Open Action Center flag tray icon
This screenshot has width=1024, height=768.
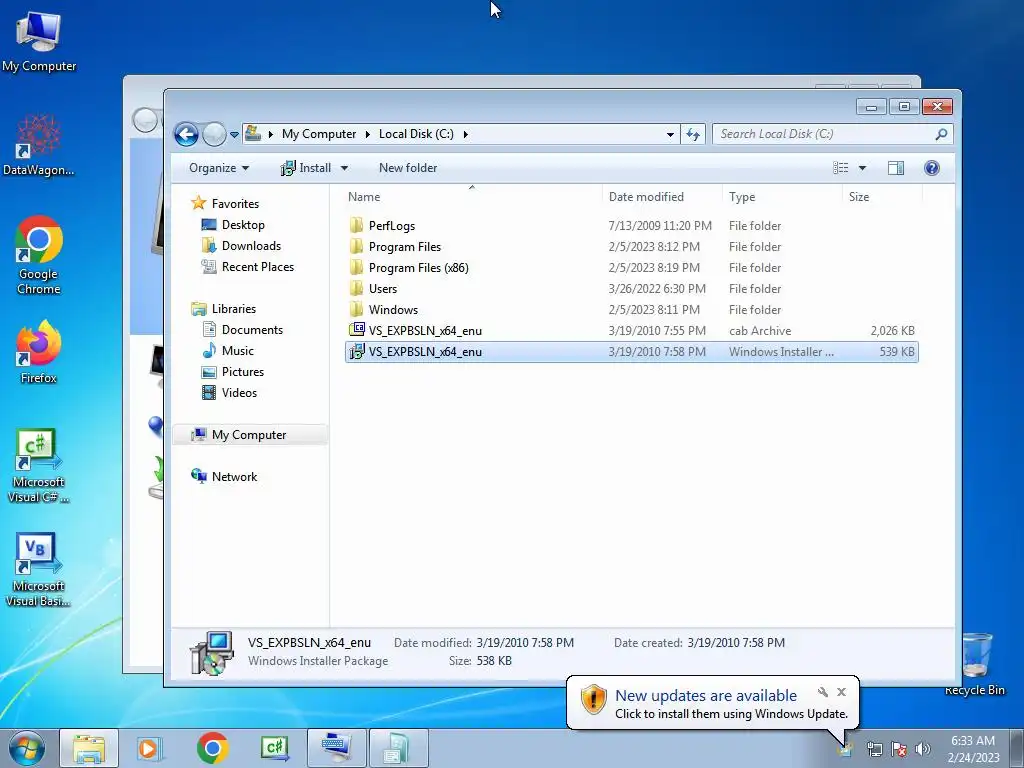(899, 749)
